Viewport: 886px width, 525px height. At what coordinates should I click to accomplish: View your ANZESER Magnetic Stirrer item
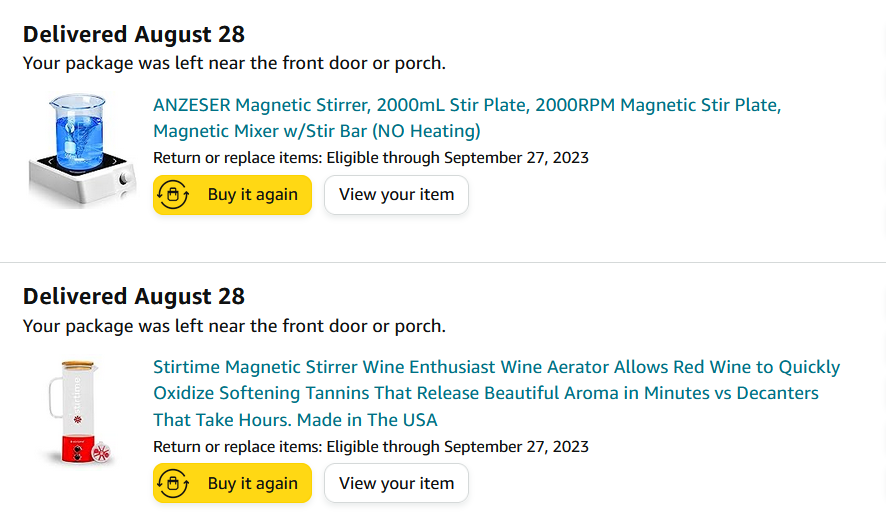pos(396,194)
